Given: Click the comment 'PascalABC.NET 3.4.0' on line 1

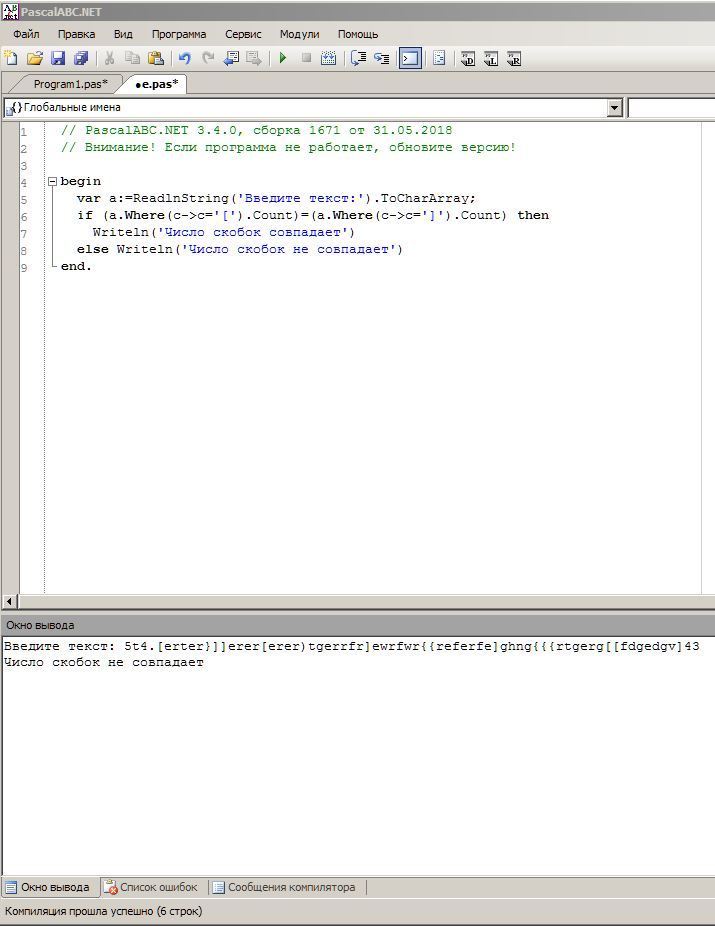Looking at the screenshot, I should (160, 131).
